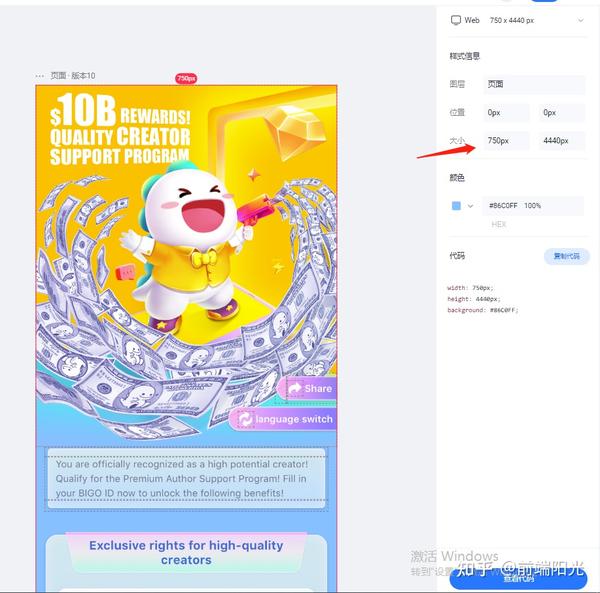The height and width of the screenshot is (593, 600).
Task: Click the $10B Rewards title graphic
Action: [x=120, y=130]
